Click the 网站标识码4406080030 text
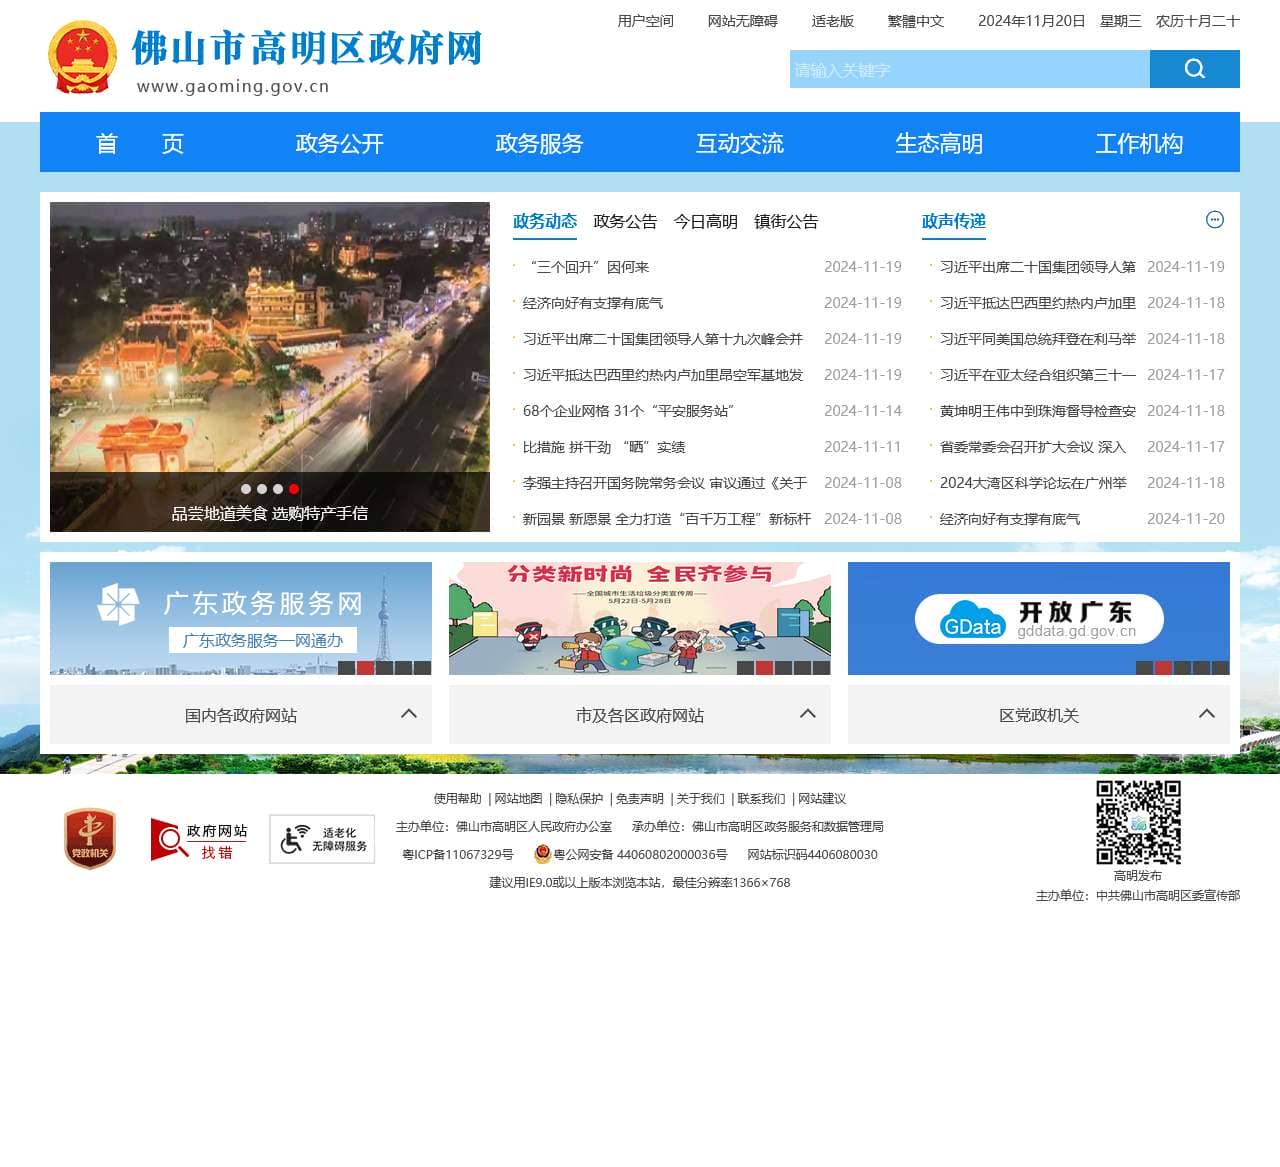 tap(813, 855)
